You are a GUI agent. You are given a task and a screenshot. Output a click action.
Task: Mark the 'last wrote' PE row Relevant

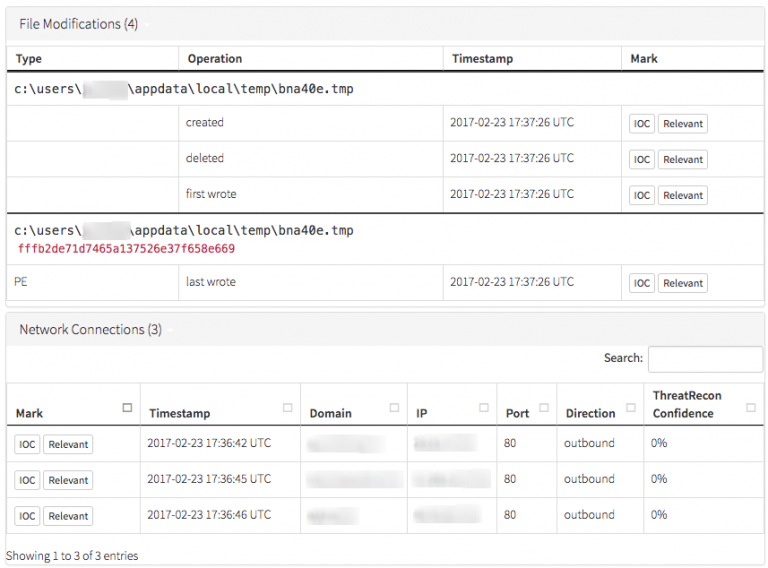point(682,284)
